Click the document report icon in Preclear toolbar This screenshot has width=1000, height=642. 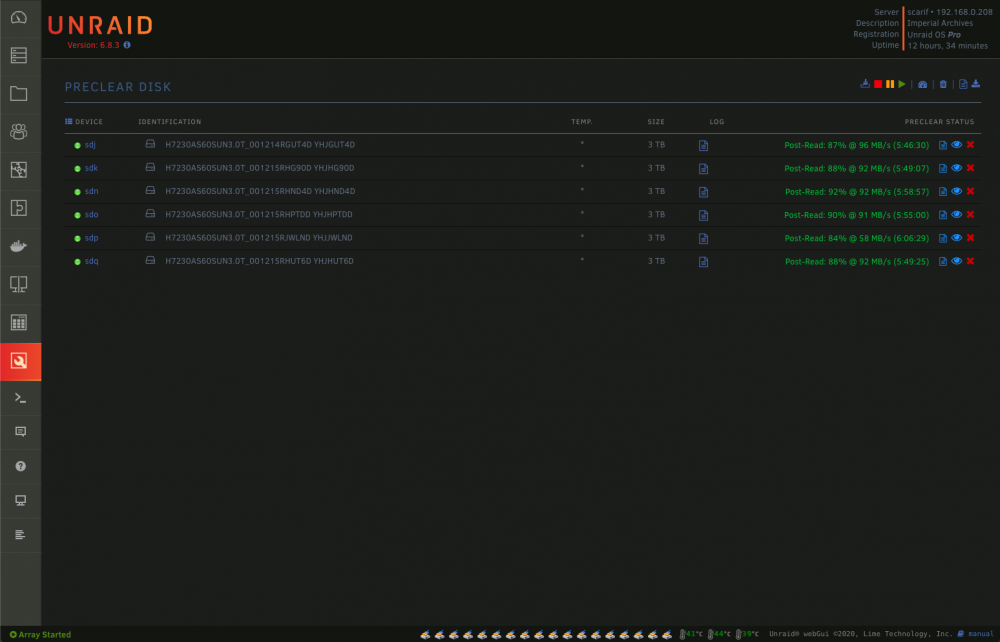(x=963, y=84)
